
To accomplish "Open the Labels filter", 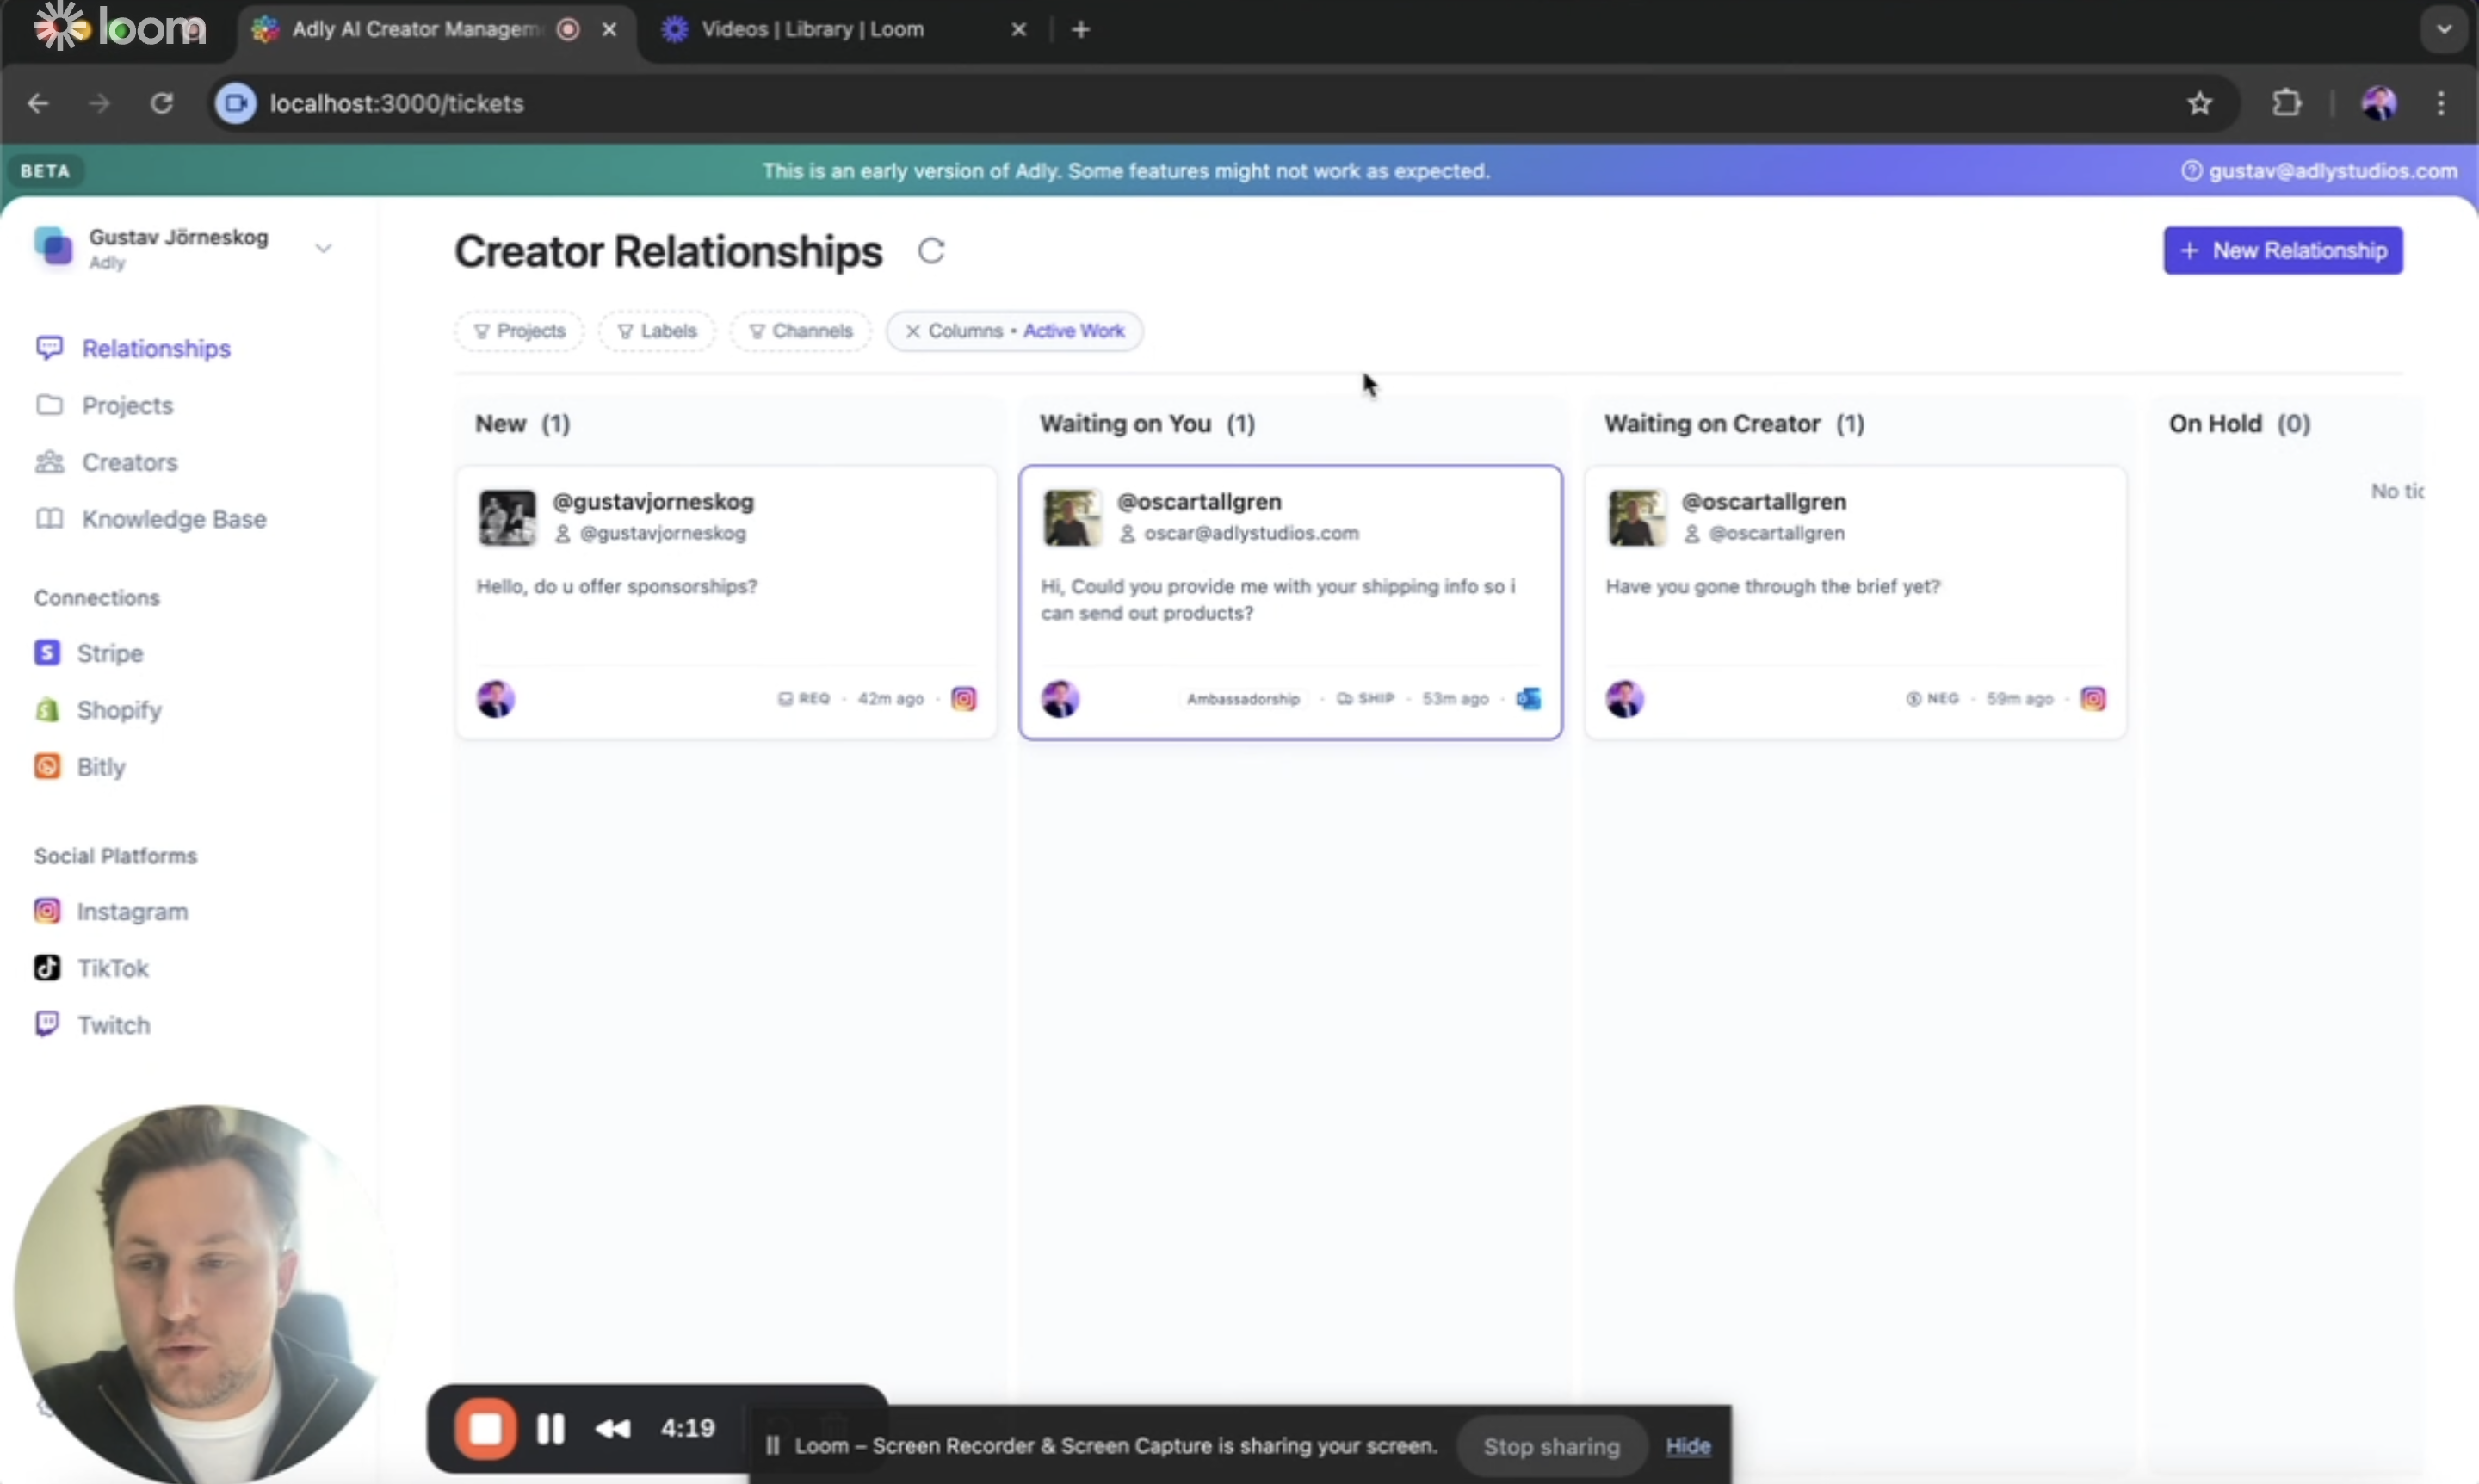I will pyautogui.click(x=657, y=331).
